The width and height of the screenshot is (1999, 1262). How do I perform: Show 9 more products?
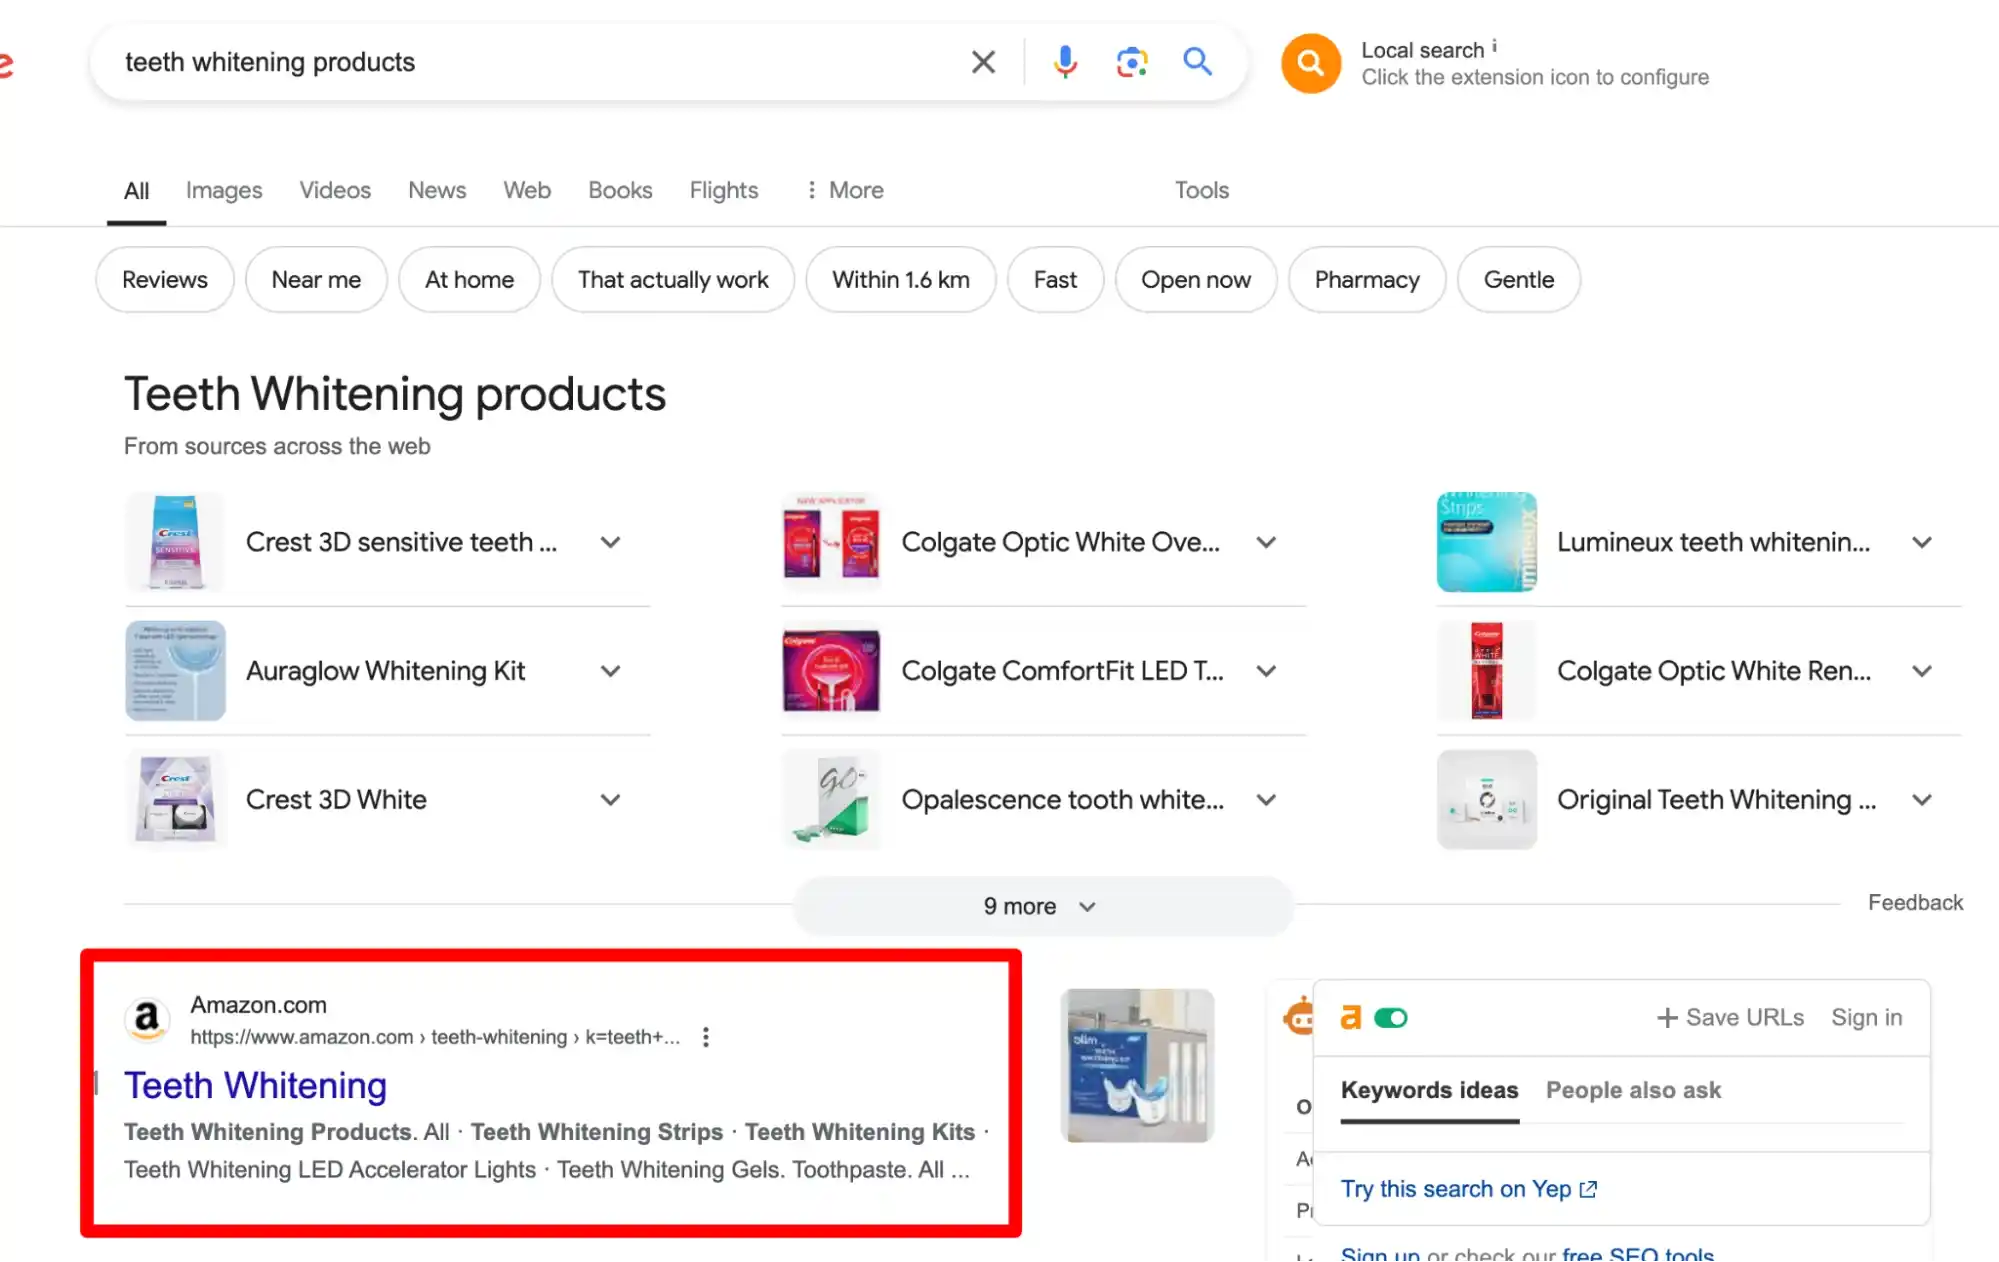pos(1041,906)
